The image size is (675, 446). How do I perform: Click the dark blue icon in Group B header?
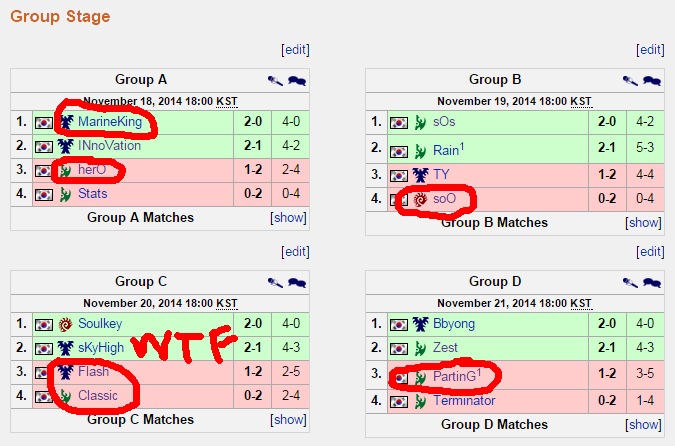[652, 81]
